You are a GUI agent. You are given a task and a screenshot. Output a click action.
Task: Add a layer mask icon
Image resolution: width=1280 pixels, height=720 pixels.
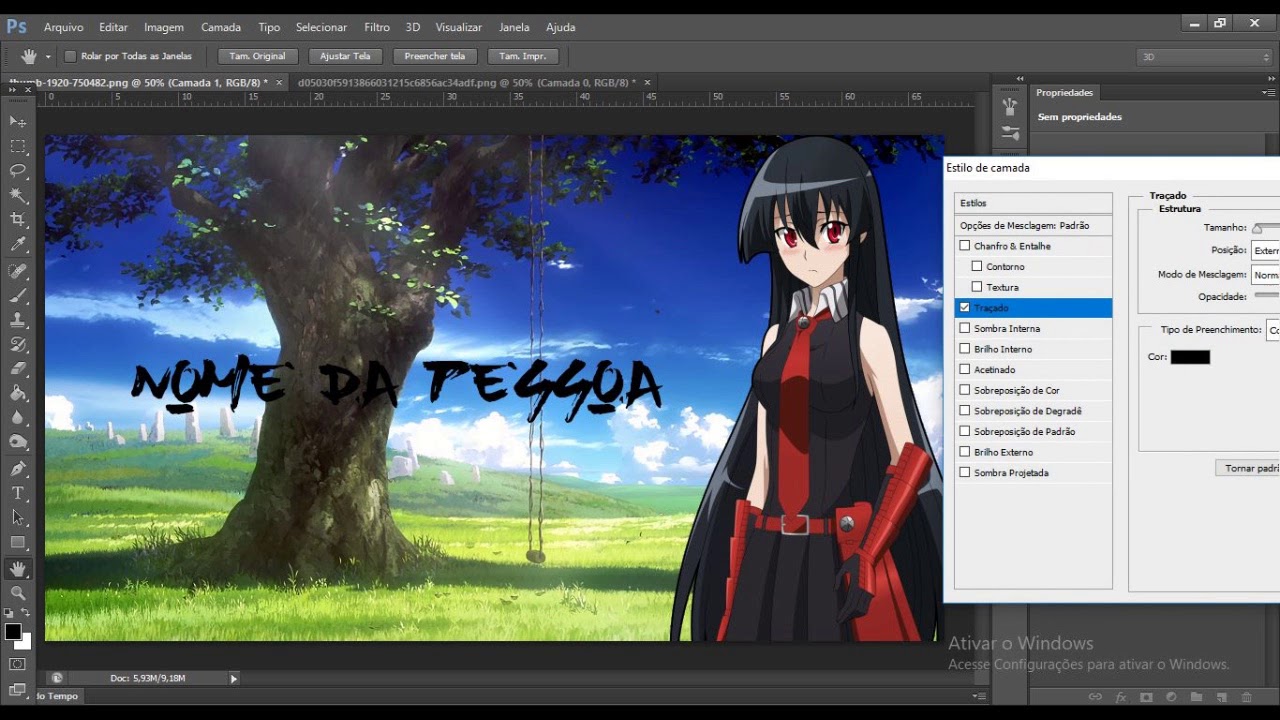(1146, 697)
